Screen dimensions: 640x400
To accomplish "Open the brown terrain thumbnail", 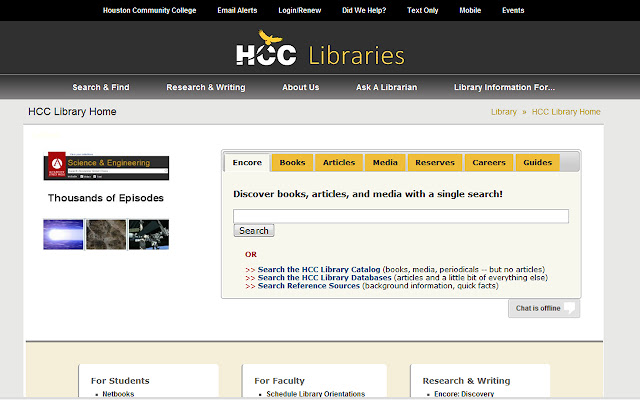I will click(106, 235).
